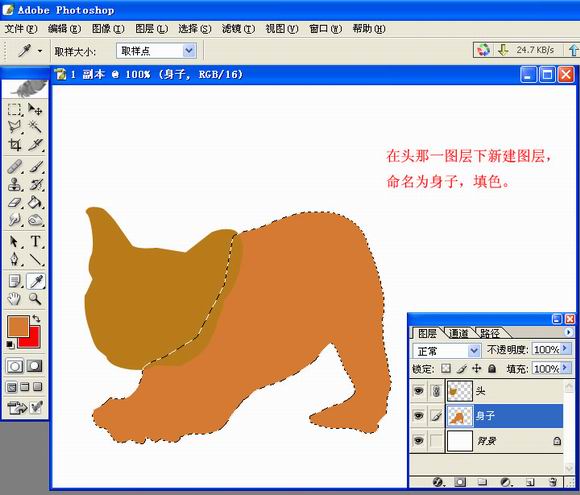Click the trash icon in layers panel
The height and width of the screenshot is (495, 580).
[x=553, y=482]
